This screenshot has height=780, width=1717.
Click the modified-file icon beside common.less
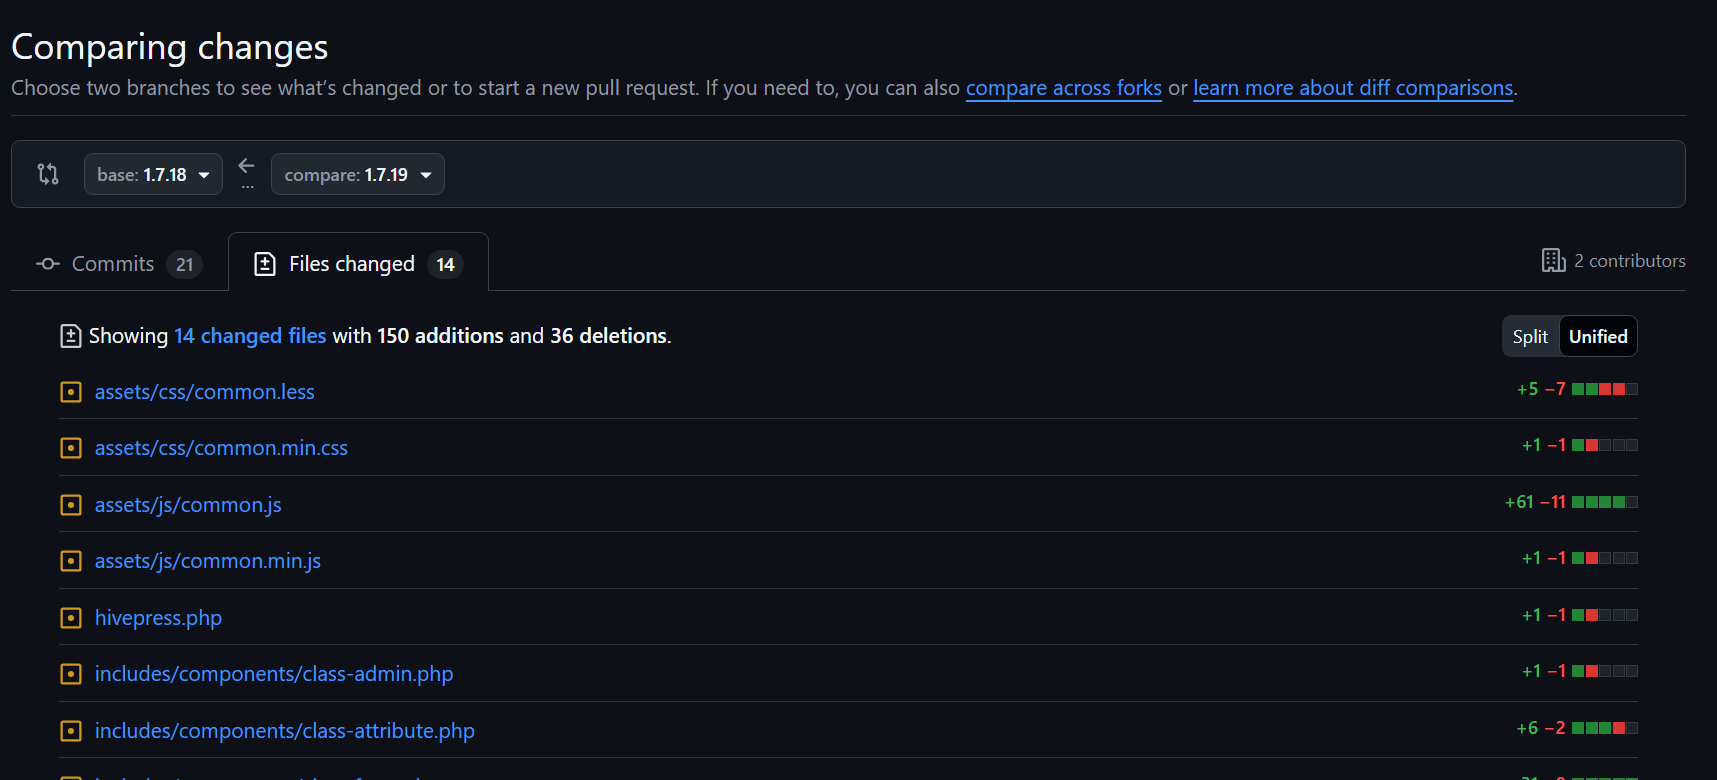(71, 392)
